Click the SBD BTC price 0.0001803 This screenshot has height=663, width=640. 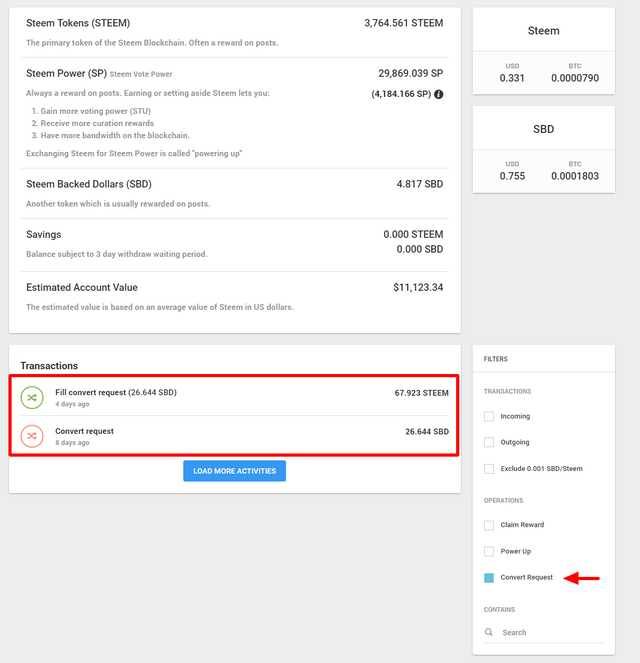(x=575, y=176)
